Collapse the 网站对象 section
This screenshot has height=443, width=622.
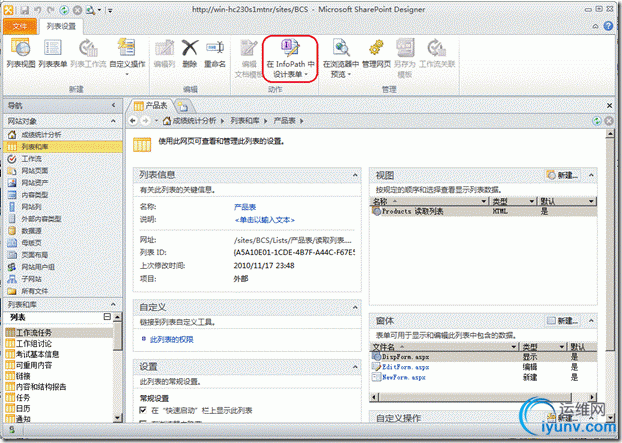113,121
